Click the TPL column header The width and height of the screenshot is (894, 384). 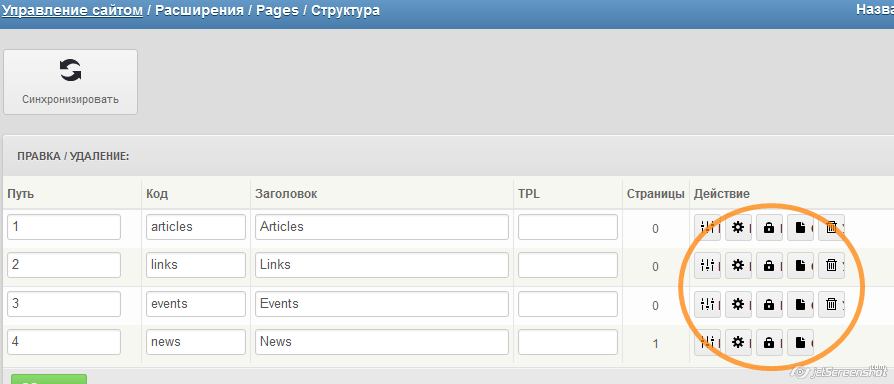pyautogui.click(x=529, y=194)
